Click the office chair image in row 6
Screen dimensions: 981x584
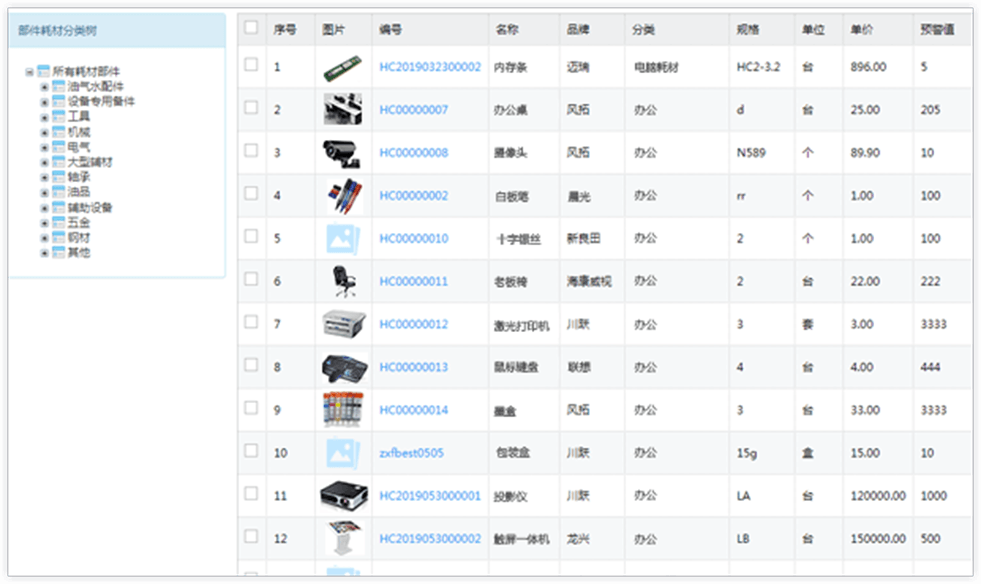pos(343,281)
